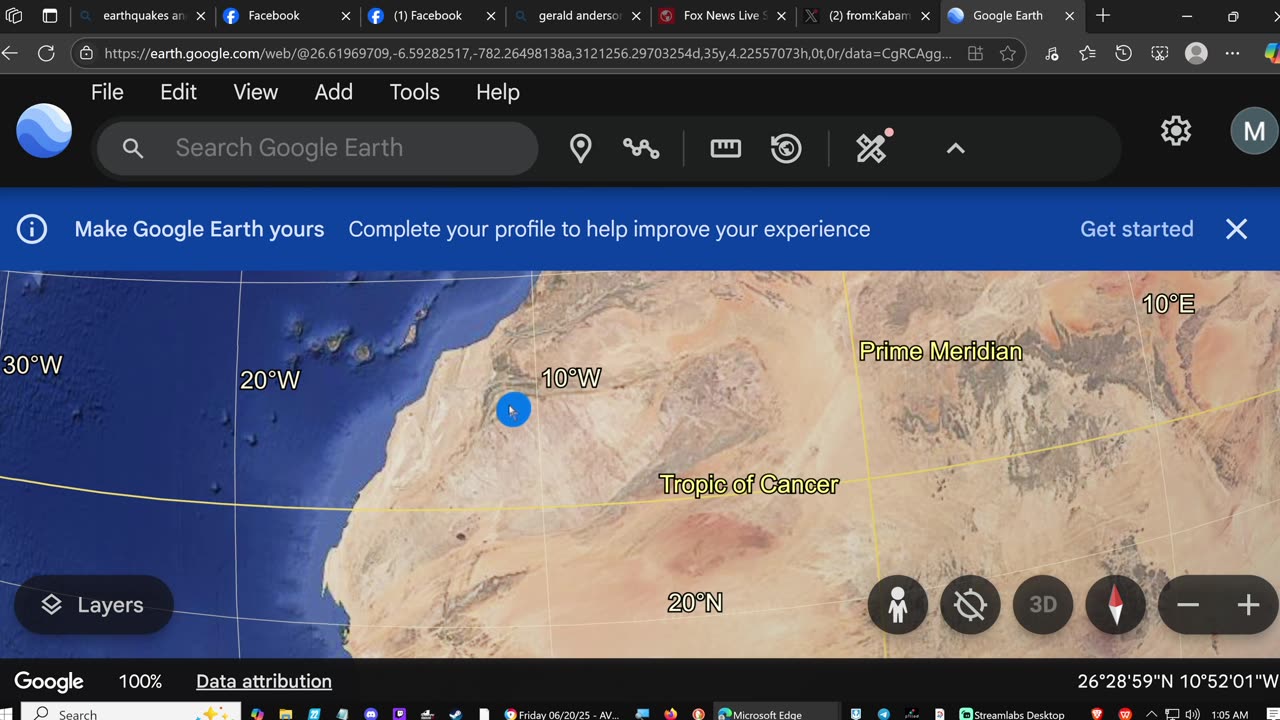Open the Tools menu
Screen dimensions: 1280x720
point(415,92)
